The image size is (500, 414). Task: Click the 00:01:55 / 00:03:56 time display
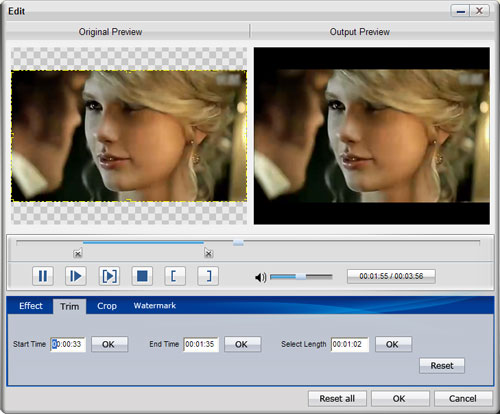point(391,276)
